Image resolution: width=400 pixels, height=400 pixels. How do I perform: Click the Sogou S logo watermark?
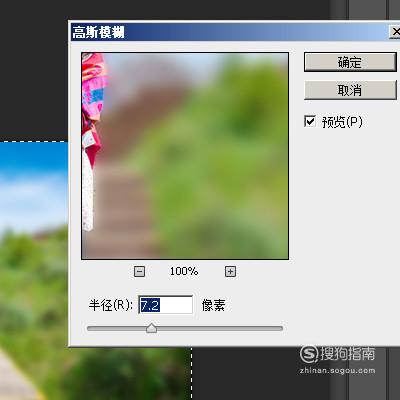click(x=309, y=354)
